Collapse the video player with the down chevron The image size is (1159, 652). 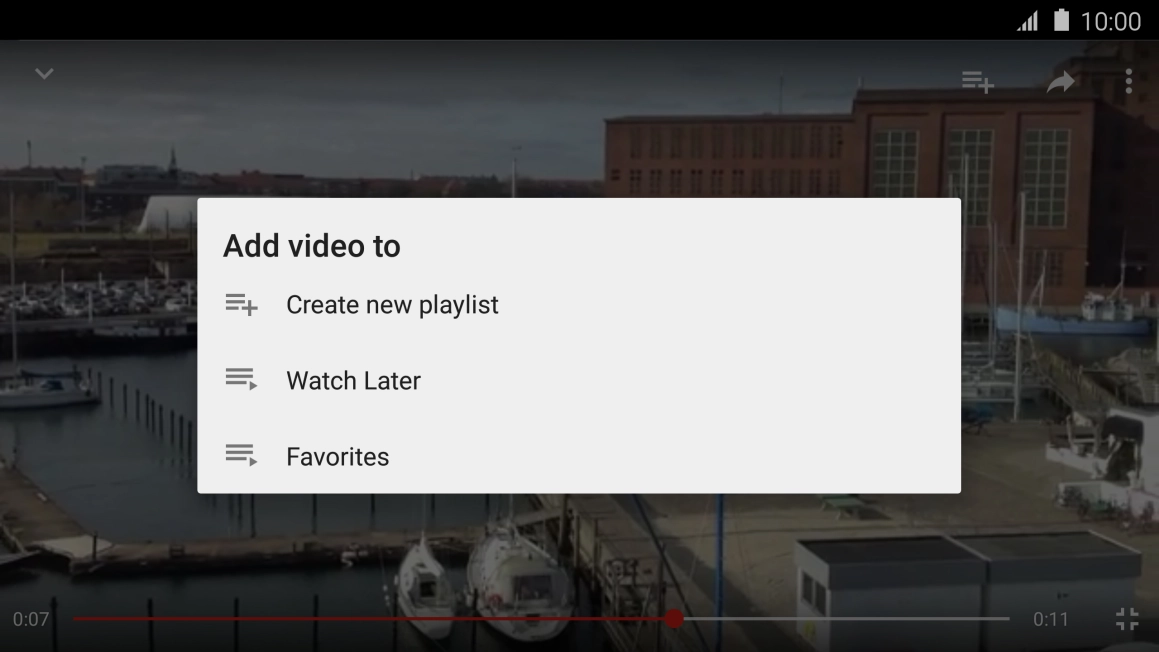(x=44, y=74)
